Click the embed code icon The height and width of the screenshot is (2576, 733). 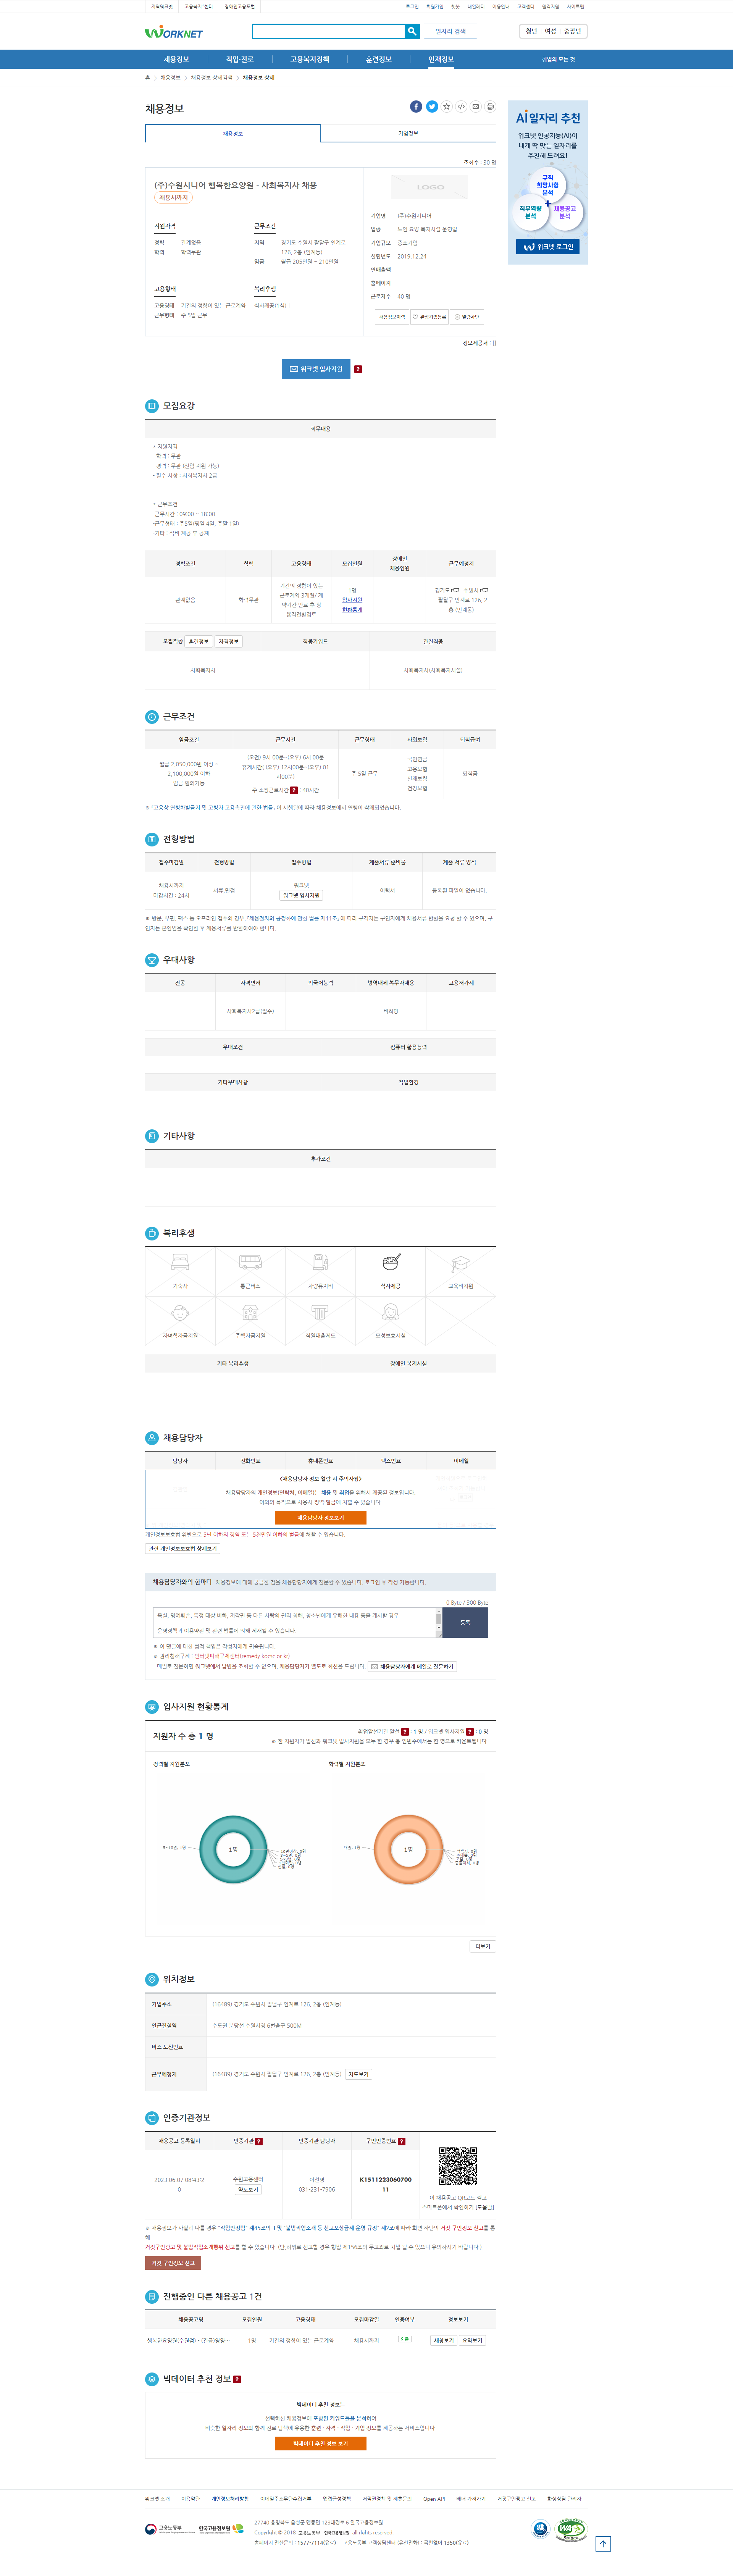(461, 106)
